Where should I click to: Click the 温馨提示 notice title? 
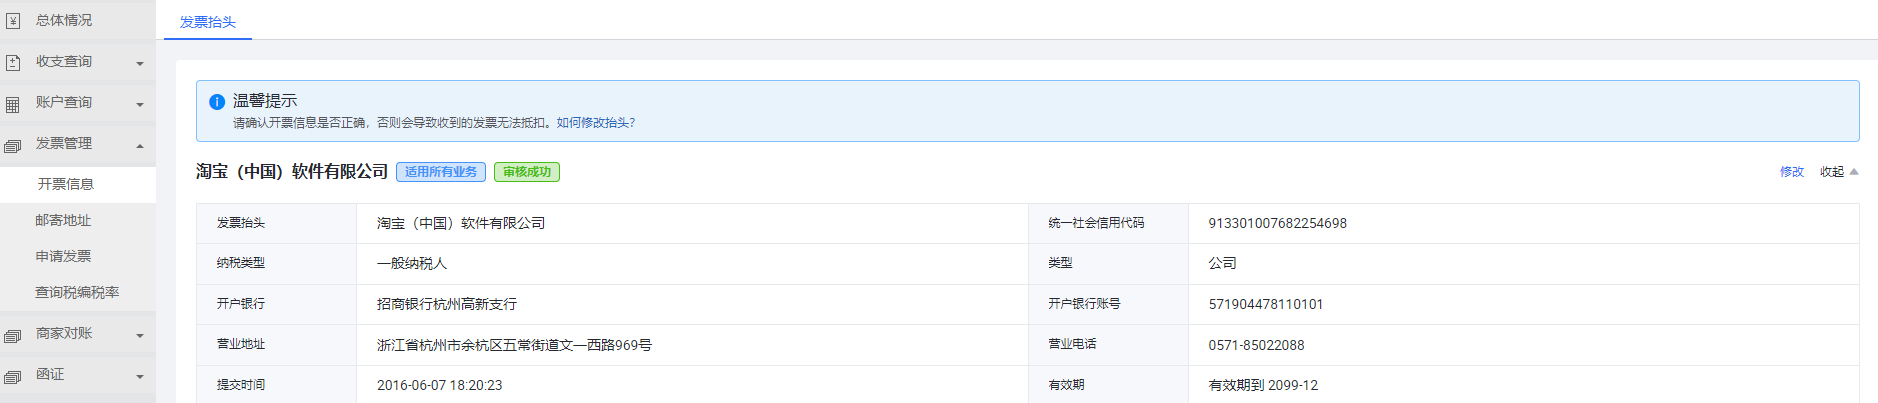coord(265,101)
